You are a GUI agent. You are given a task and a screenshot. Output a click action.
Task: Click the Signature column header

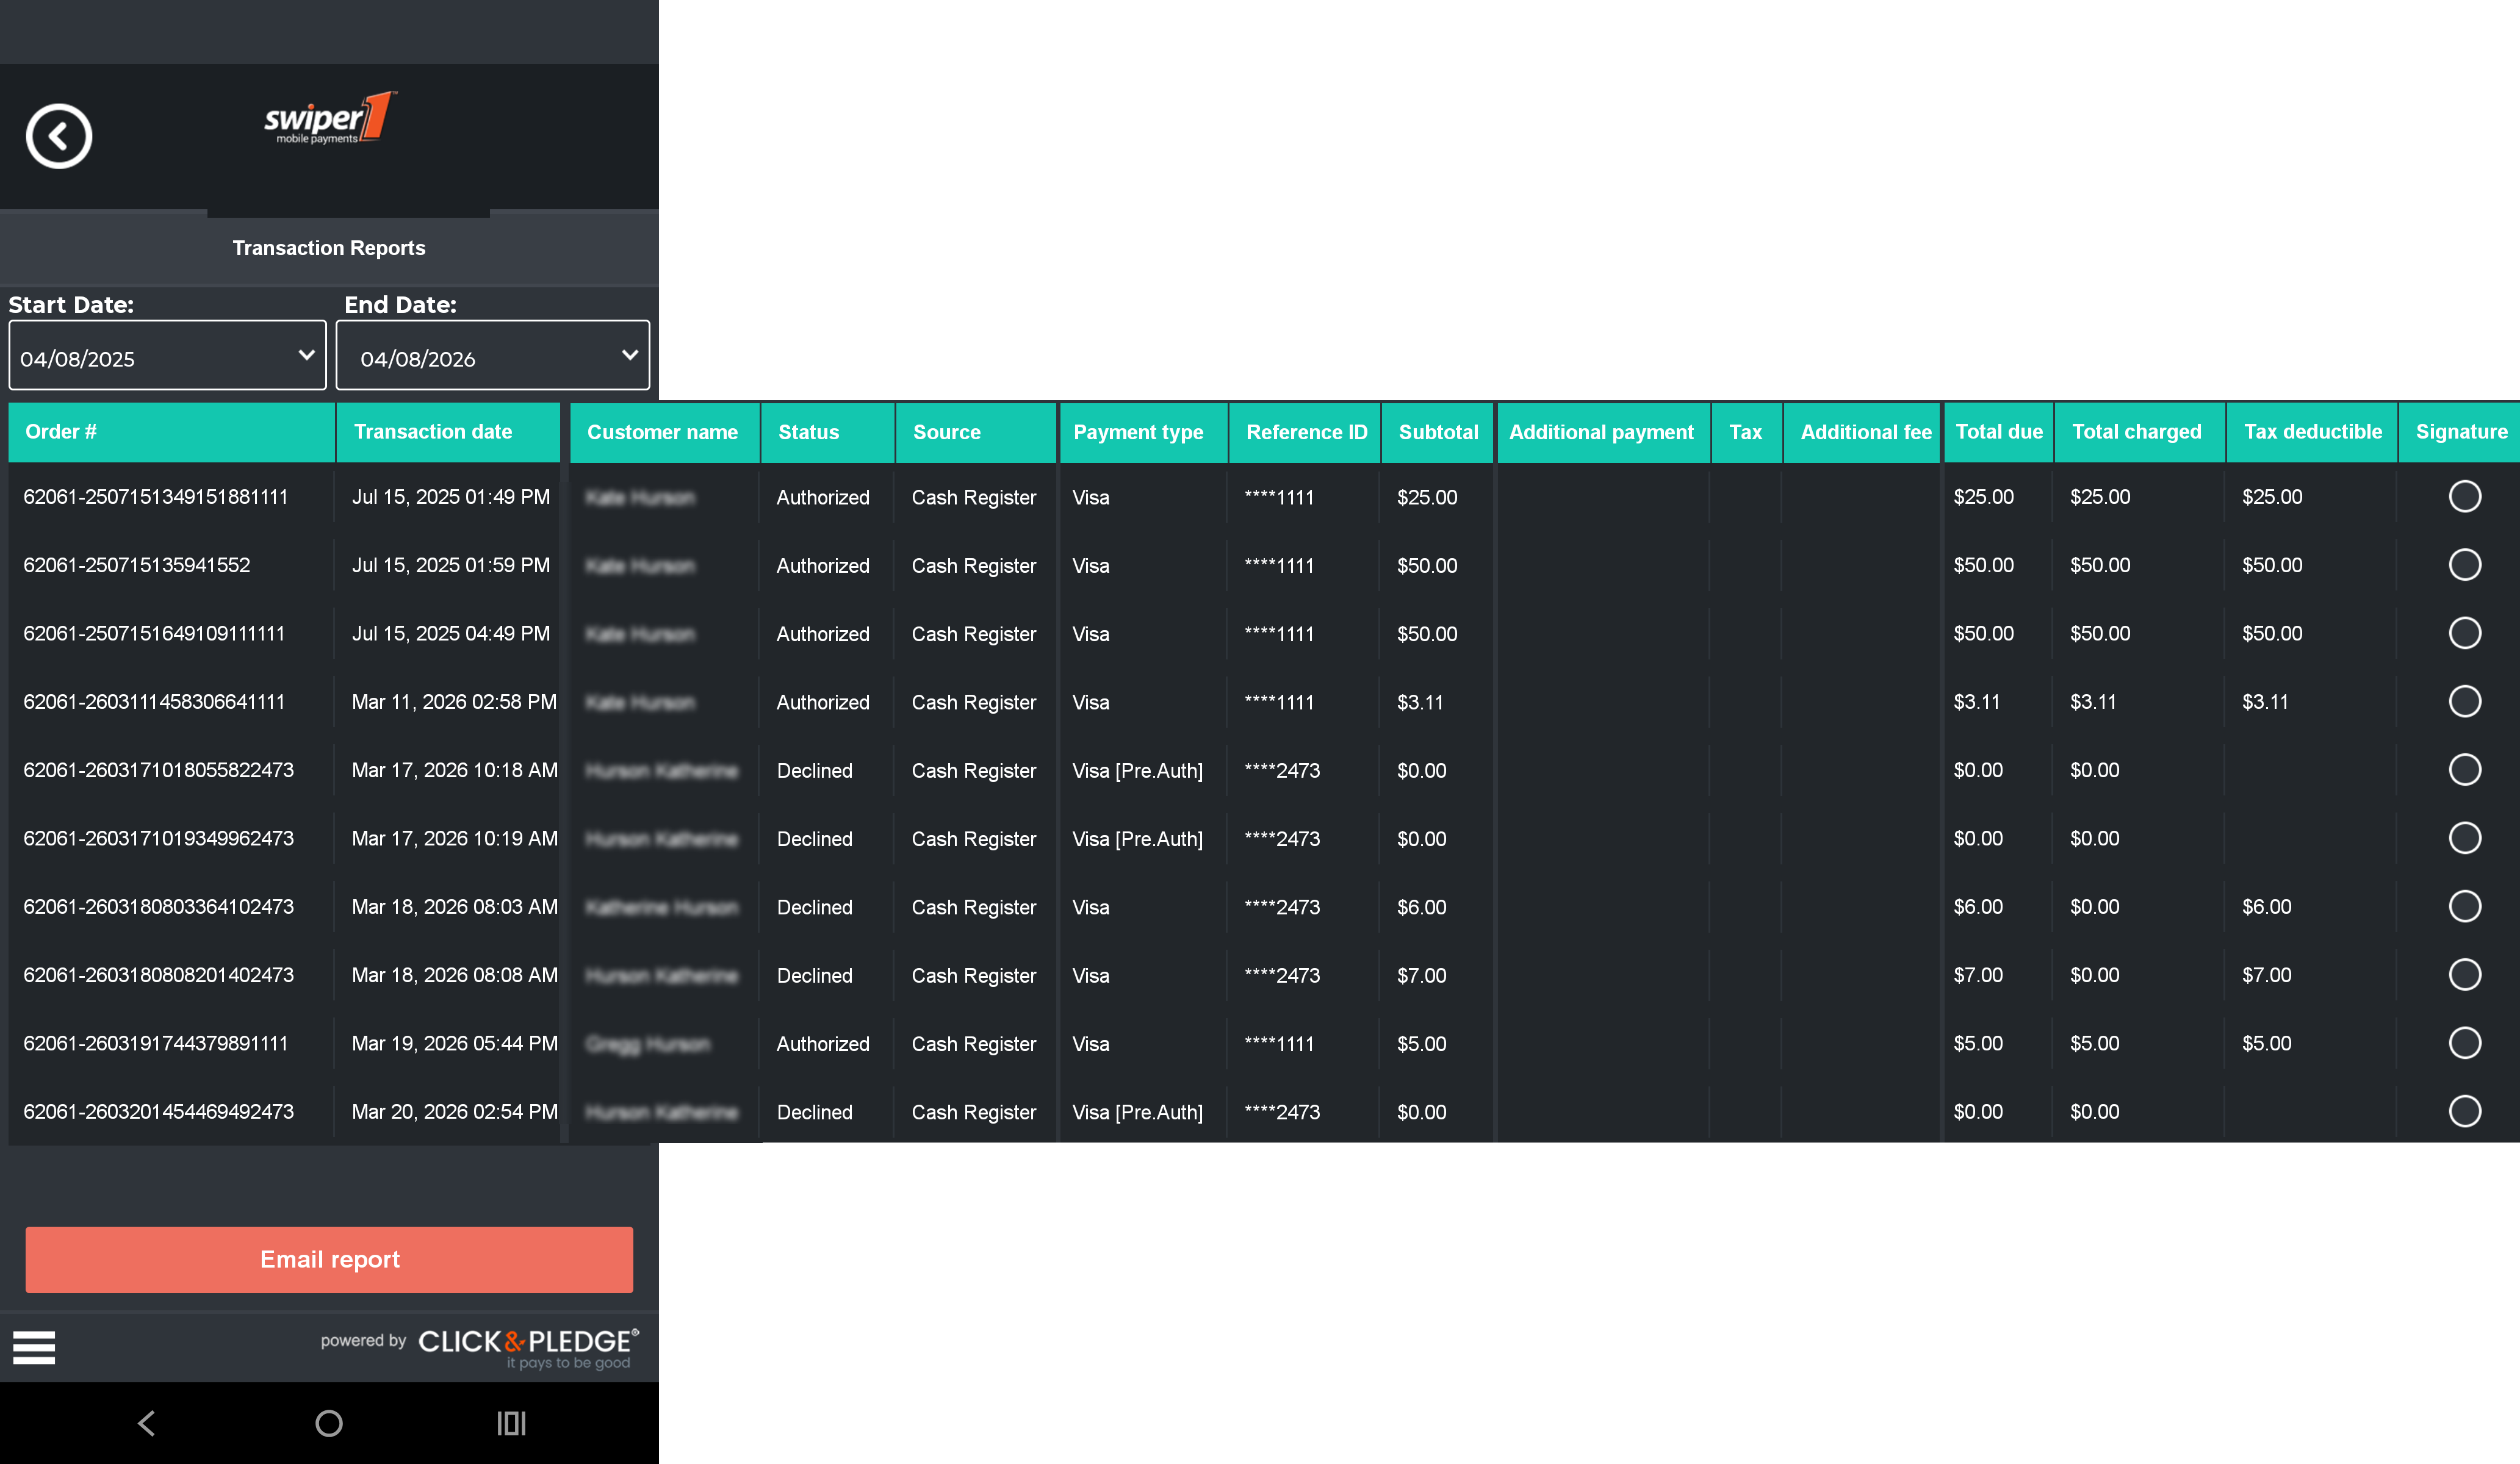tap(2460, 432)
